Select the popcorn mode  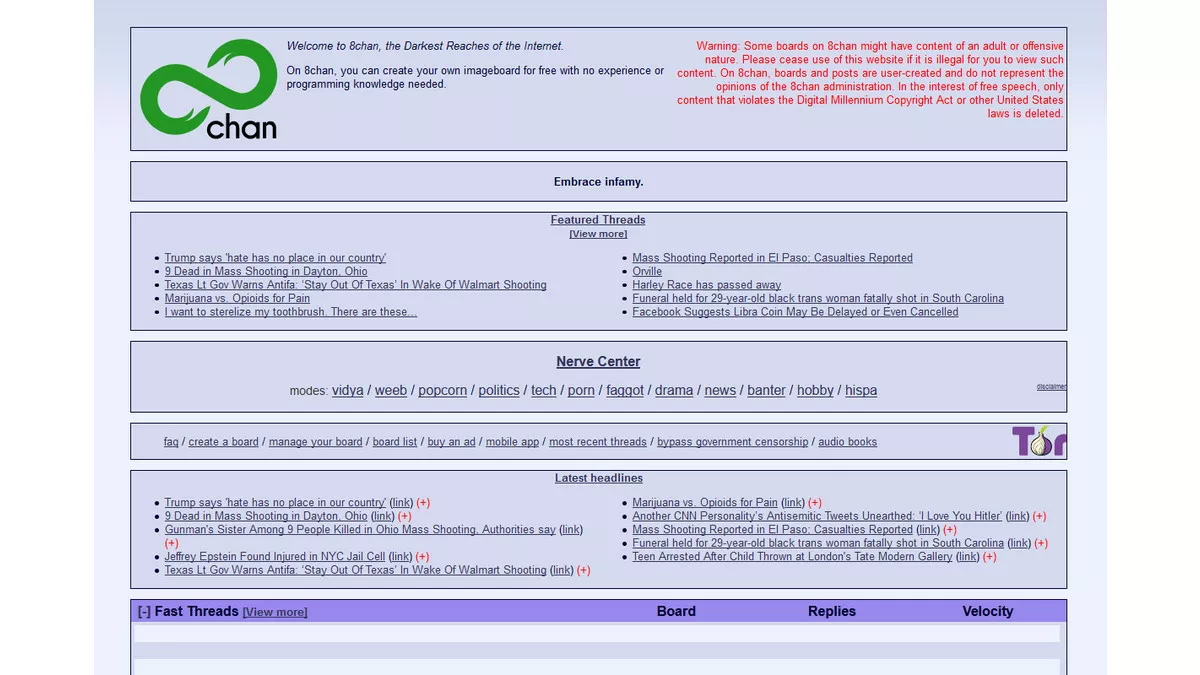443,391
